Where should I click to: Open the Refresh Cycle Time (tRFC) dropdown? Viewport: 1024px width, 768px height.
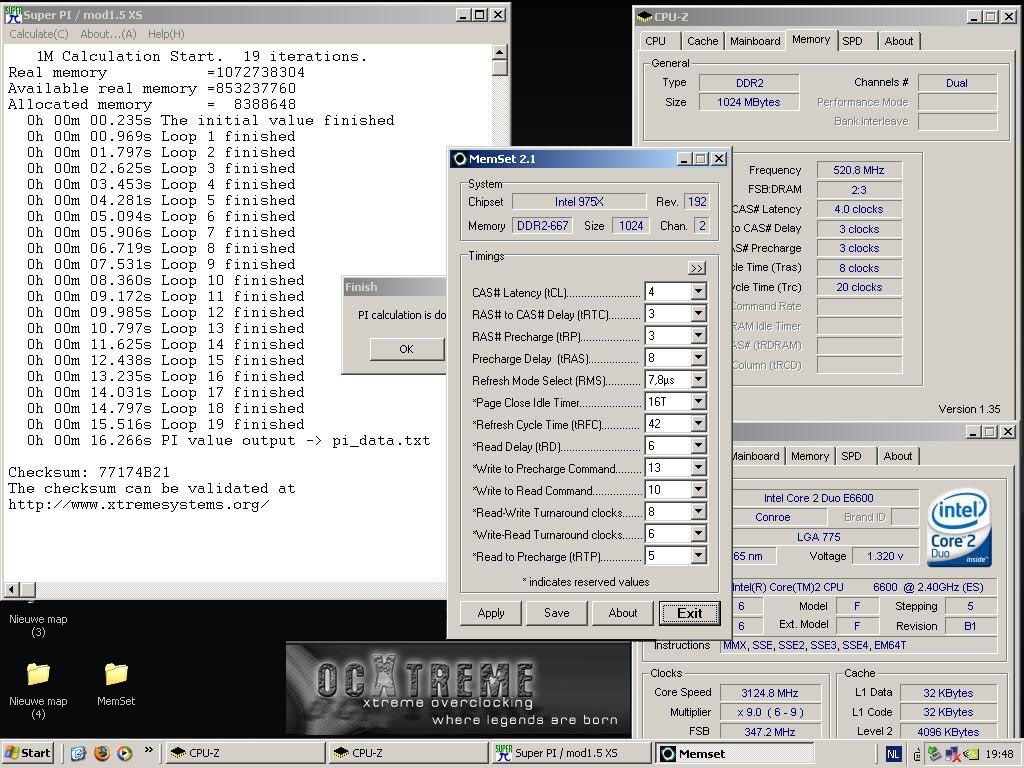pyautogui.click(x=698, y=424)
